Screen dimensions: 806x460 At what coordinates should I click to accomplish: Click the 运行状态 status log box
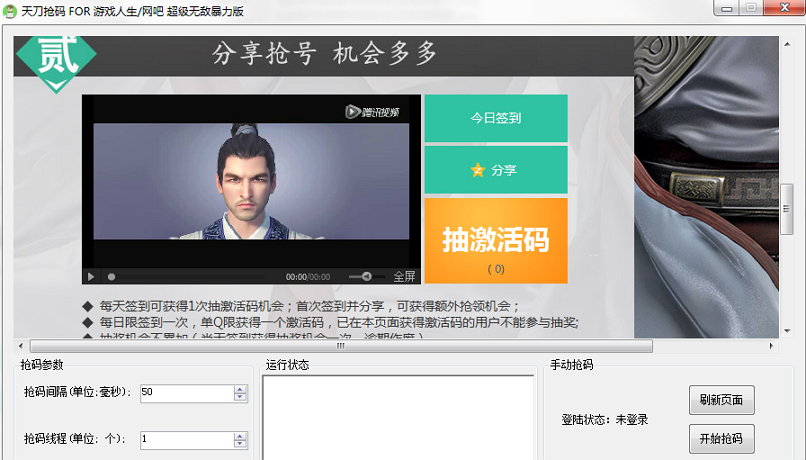click(398, 417)
